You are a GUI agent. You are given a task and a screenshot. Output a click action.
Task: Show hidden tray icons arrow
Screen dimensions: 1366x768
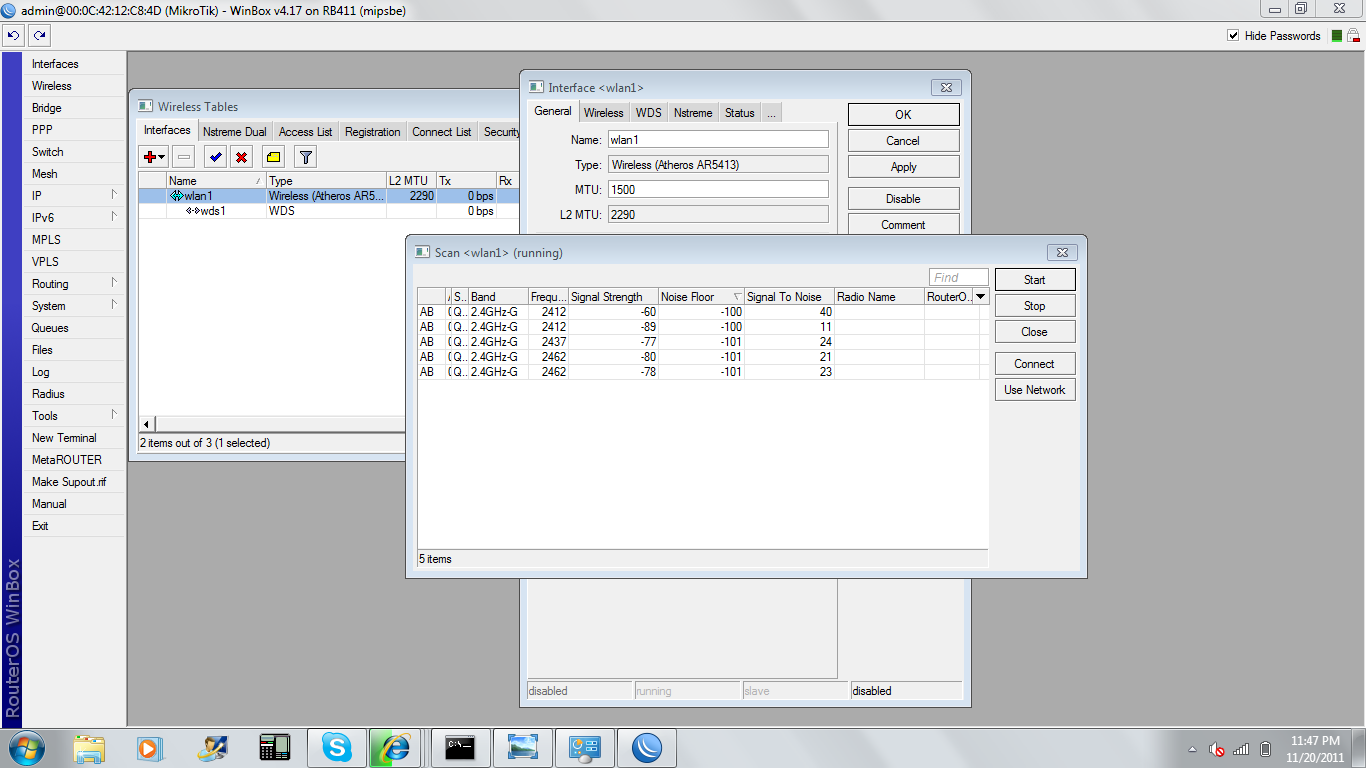(1192, 749)
